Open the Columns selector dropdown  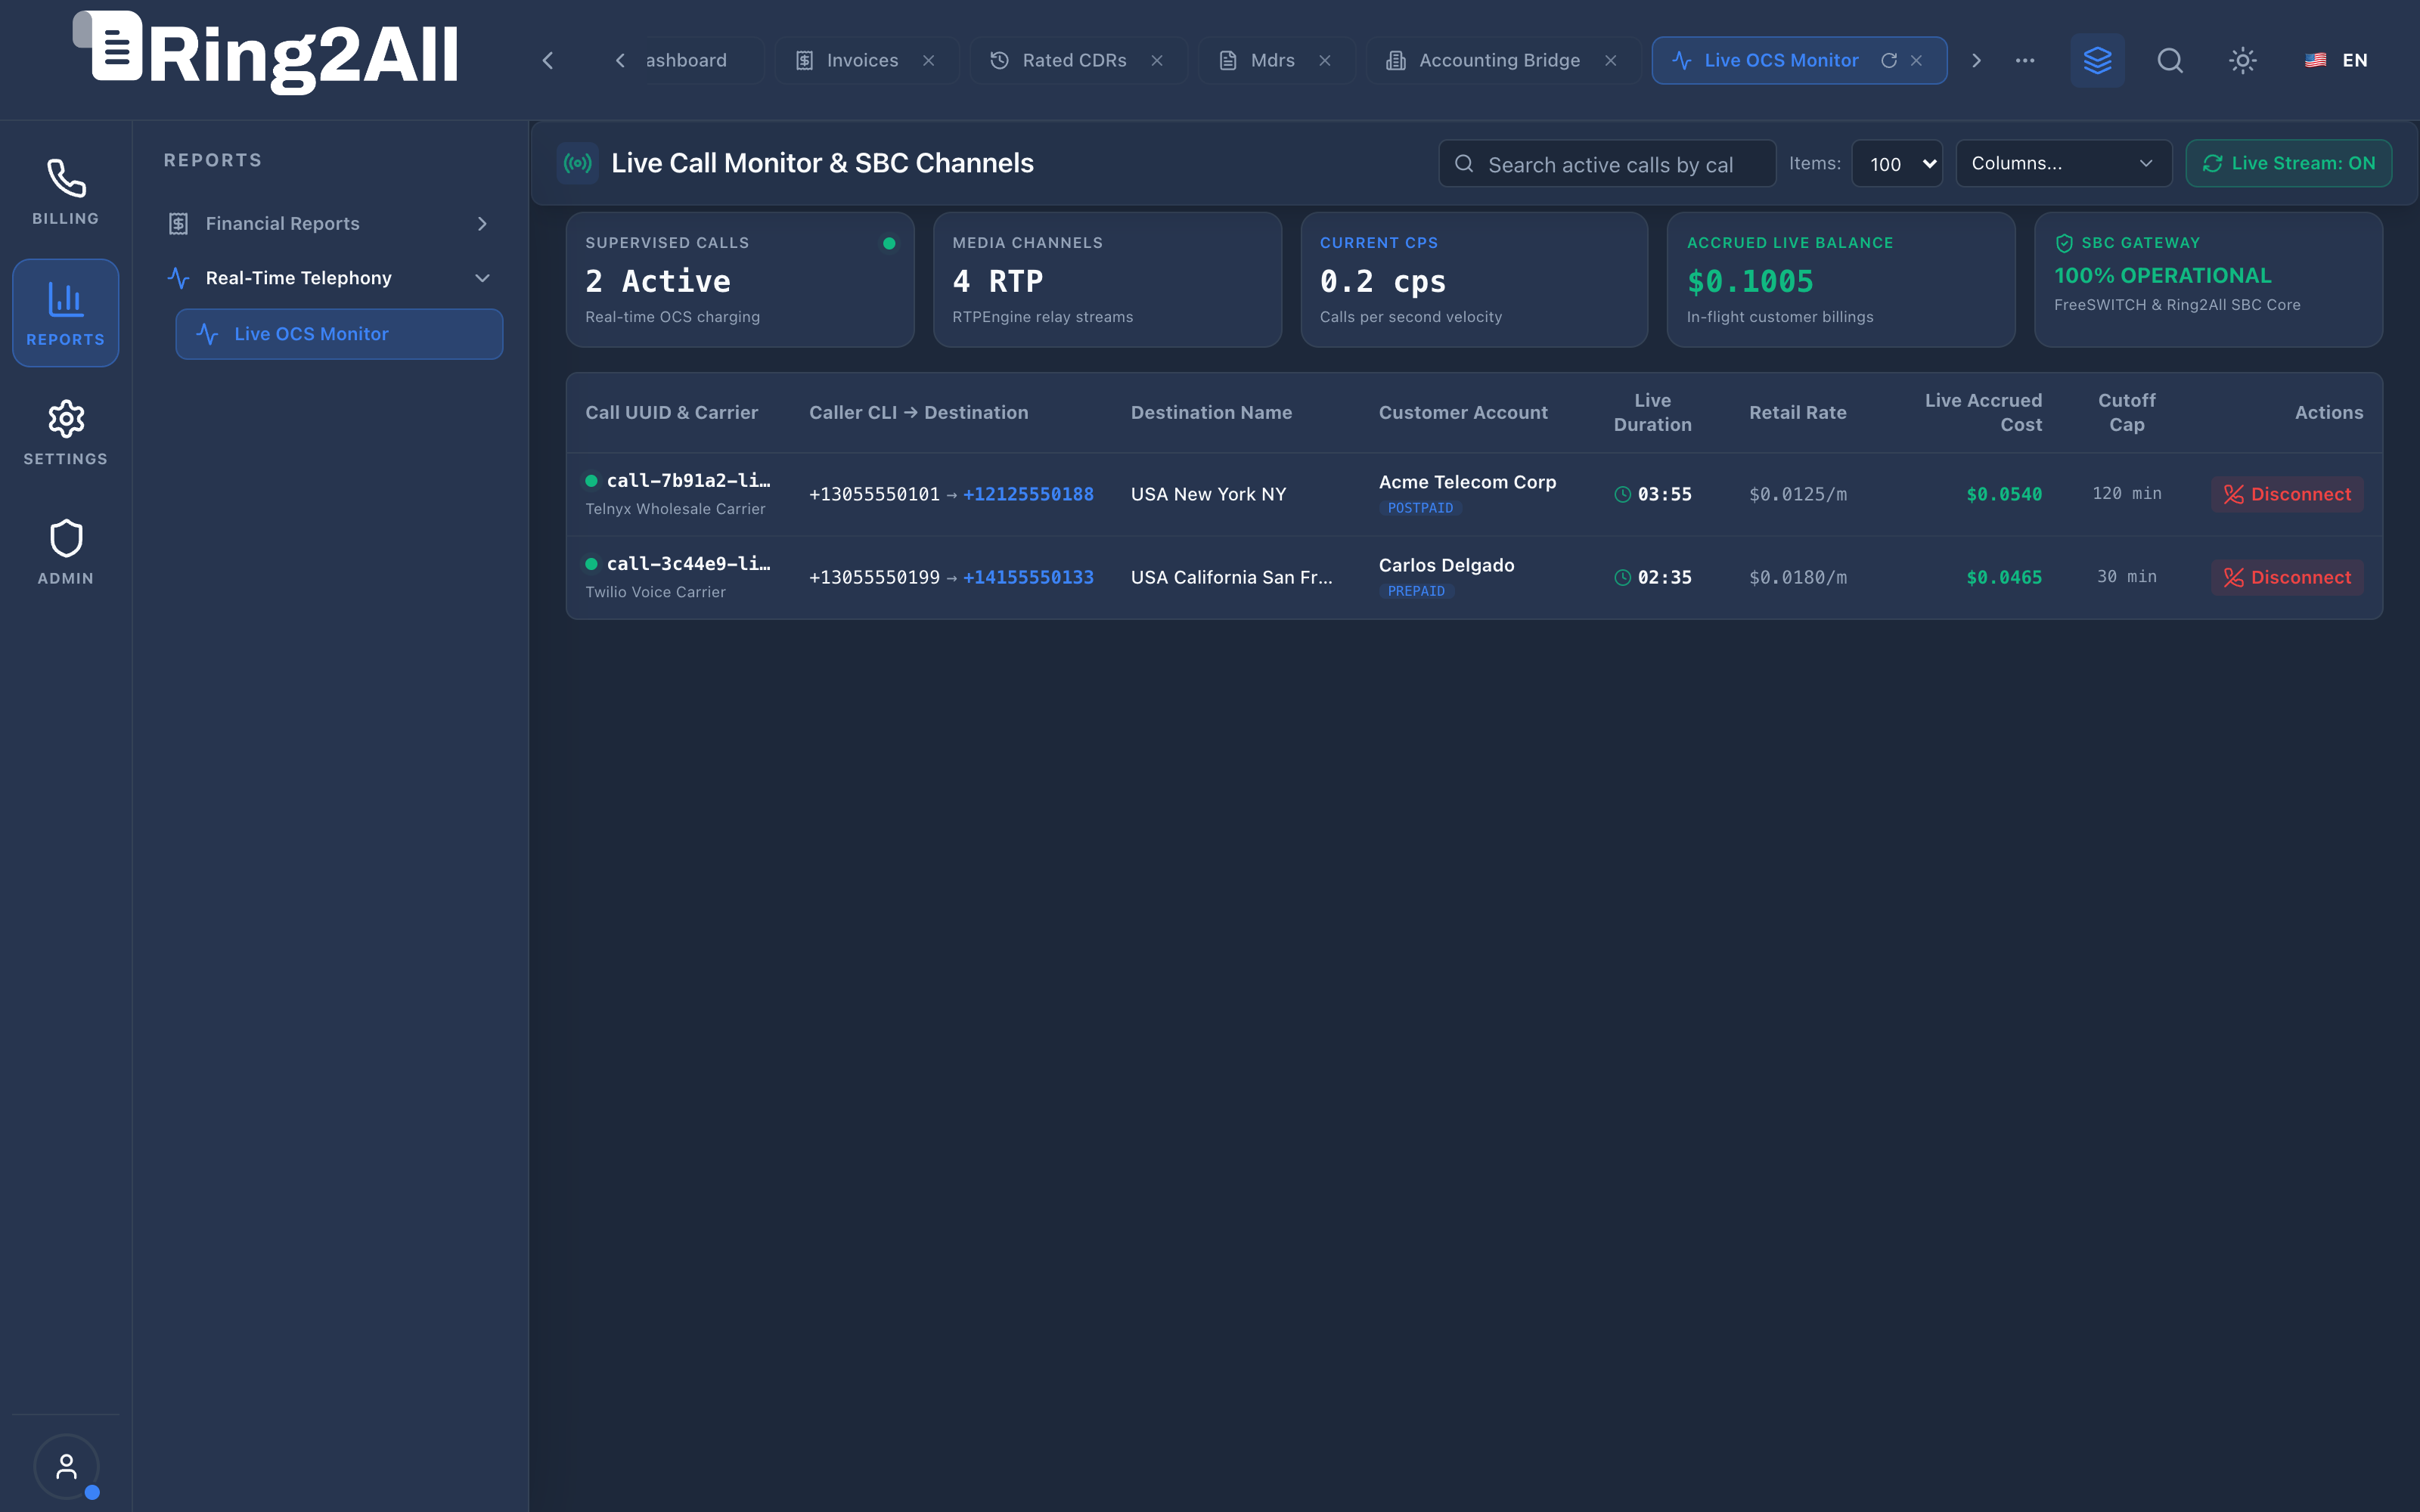(x=2063, y=163)
